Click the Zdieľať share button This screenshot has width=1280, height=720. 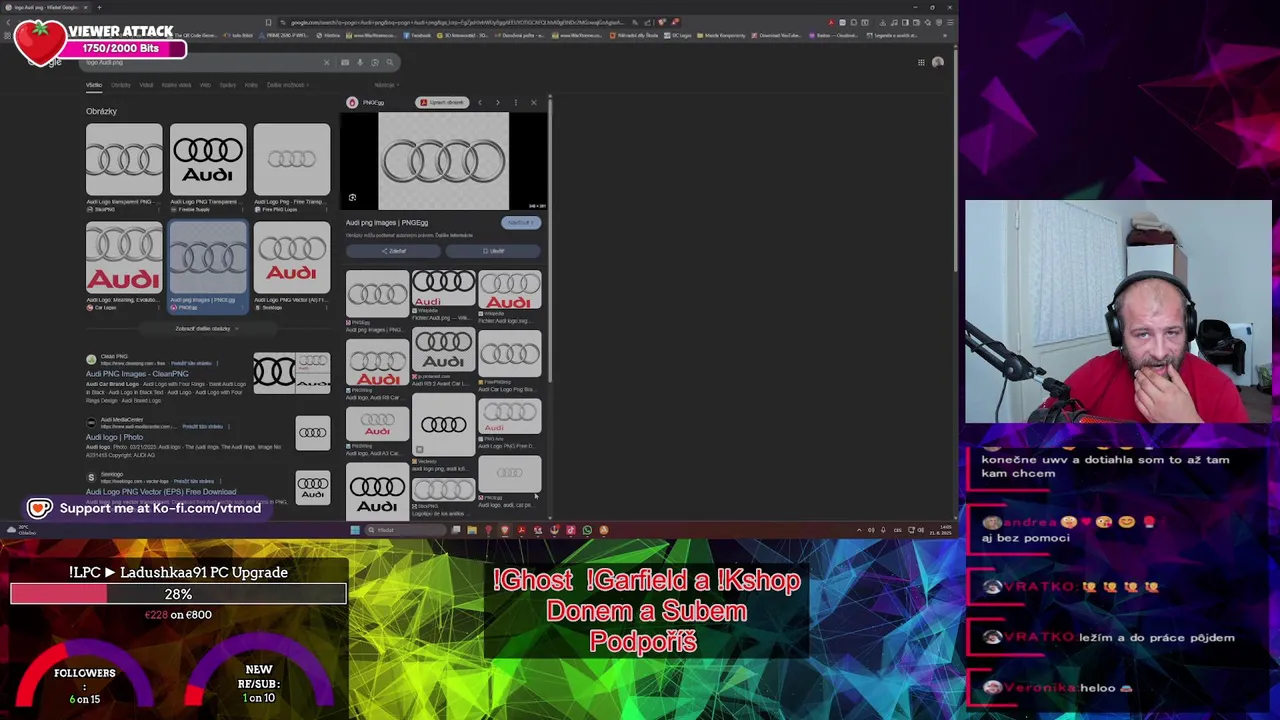coord(394,251)
